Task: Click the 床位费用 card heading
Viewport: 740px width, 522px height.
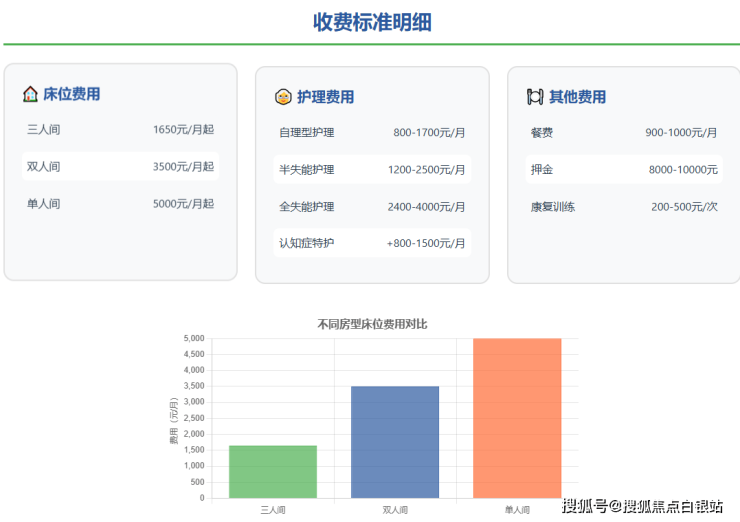Action: coord(71,94)
